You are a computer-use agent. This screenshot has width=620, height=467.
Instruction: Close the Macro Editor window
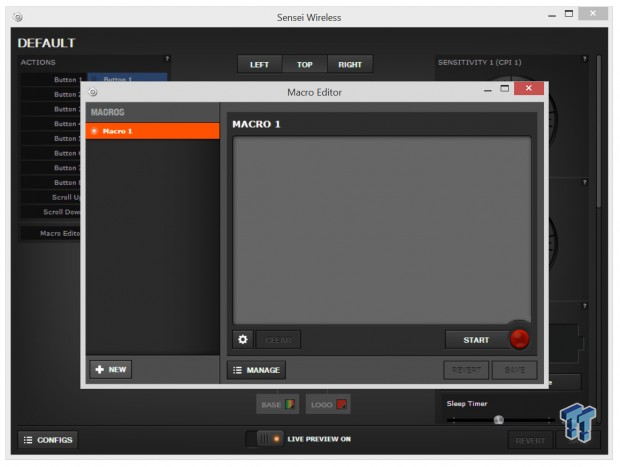point(529,88)
